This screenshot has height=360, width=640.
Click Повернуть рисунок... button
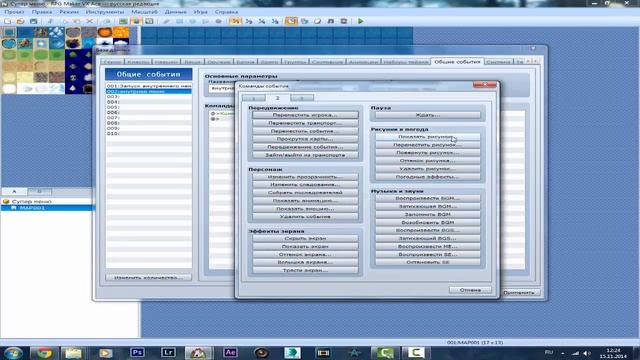pyautogui.click(x=428, y=153)
